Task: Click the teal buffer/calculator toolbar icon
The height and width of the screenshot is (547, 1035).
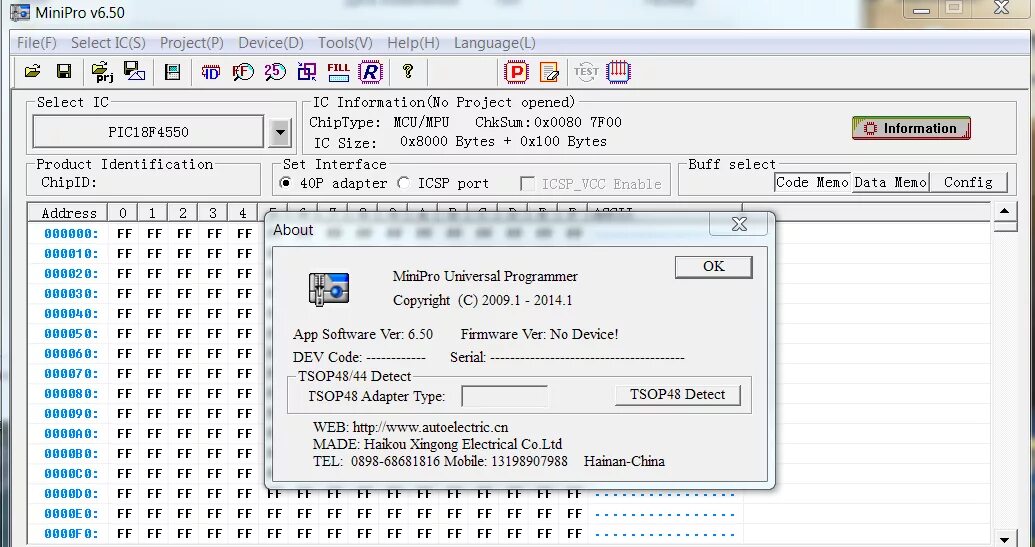Action: pos(172,72)
